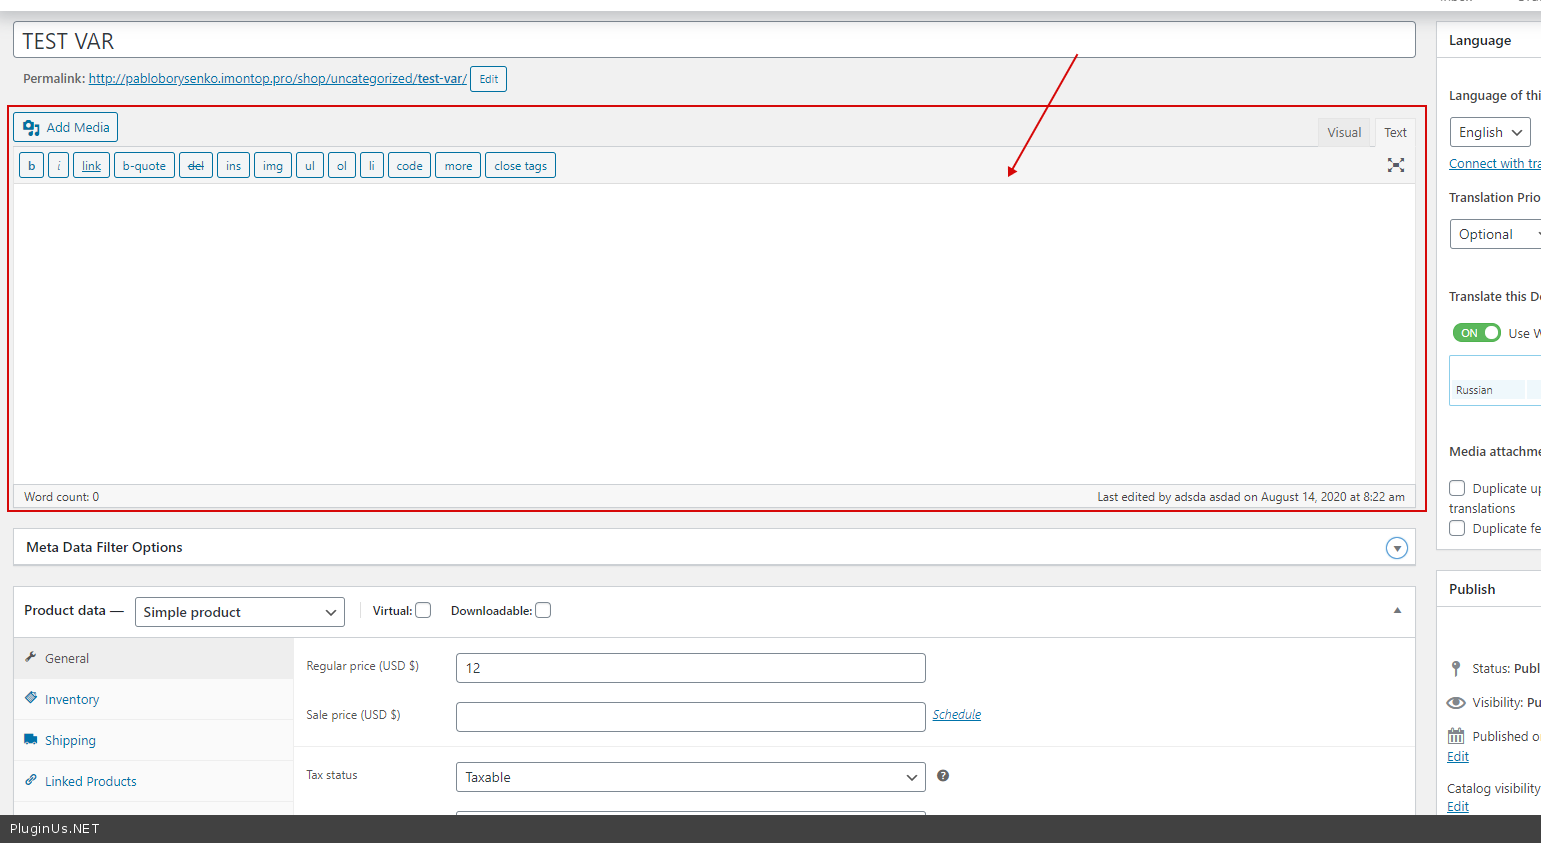The width and height of the screenshot is (1541, 843).
Task: Open the Inventory product data tab
Action: (x=154, y=699)
